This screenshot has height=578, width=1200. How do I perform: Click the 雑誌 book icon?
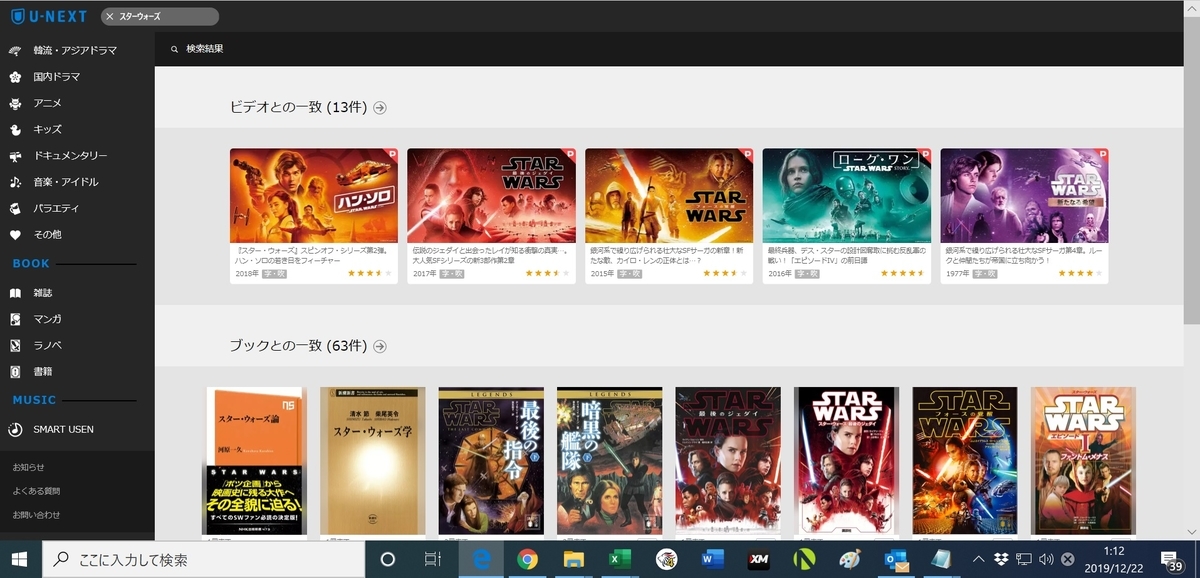pyautogui.click(x=15, y=293)
